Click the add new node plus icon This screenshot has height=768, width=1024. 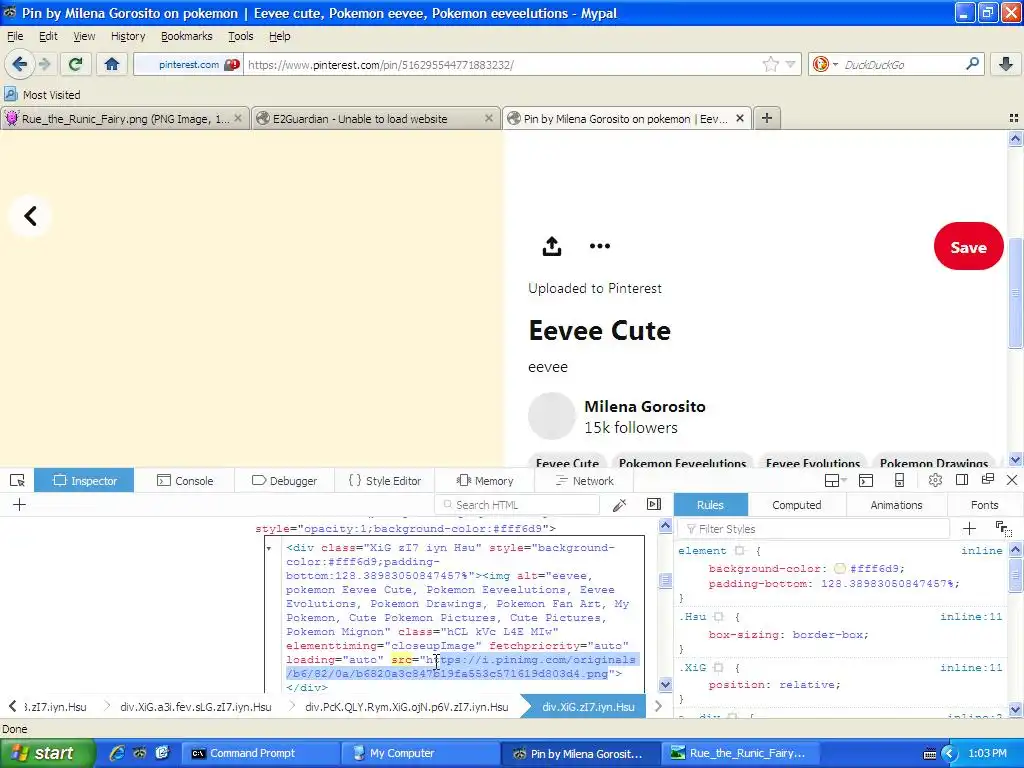(x=20, y=505)
